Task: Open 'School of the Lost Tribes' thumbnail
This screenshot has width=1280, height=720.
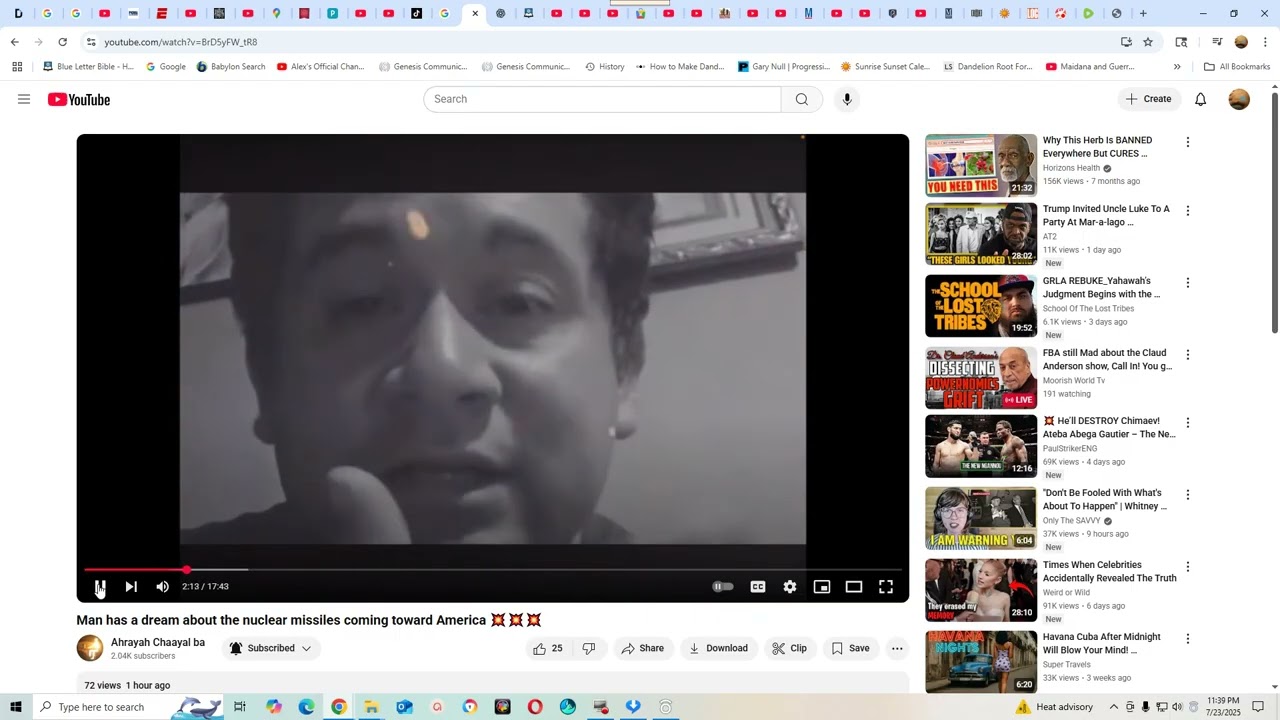Action: click(x=981, y=306)
